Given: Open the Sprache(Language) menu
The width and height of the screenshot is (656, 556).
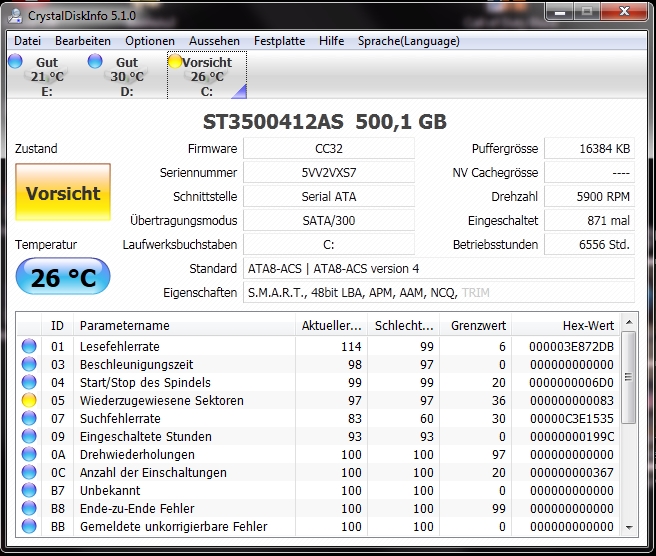Looking at the screenshot, I should click(408, 41).
